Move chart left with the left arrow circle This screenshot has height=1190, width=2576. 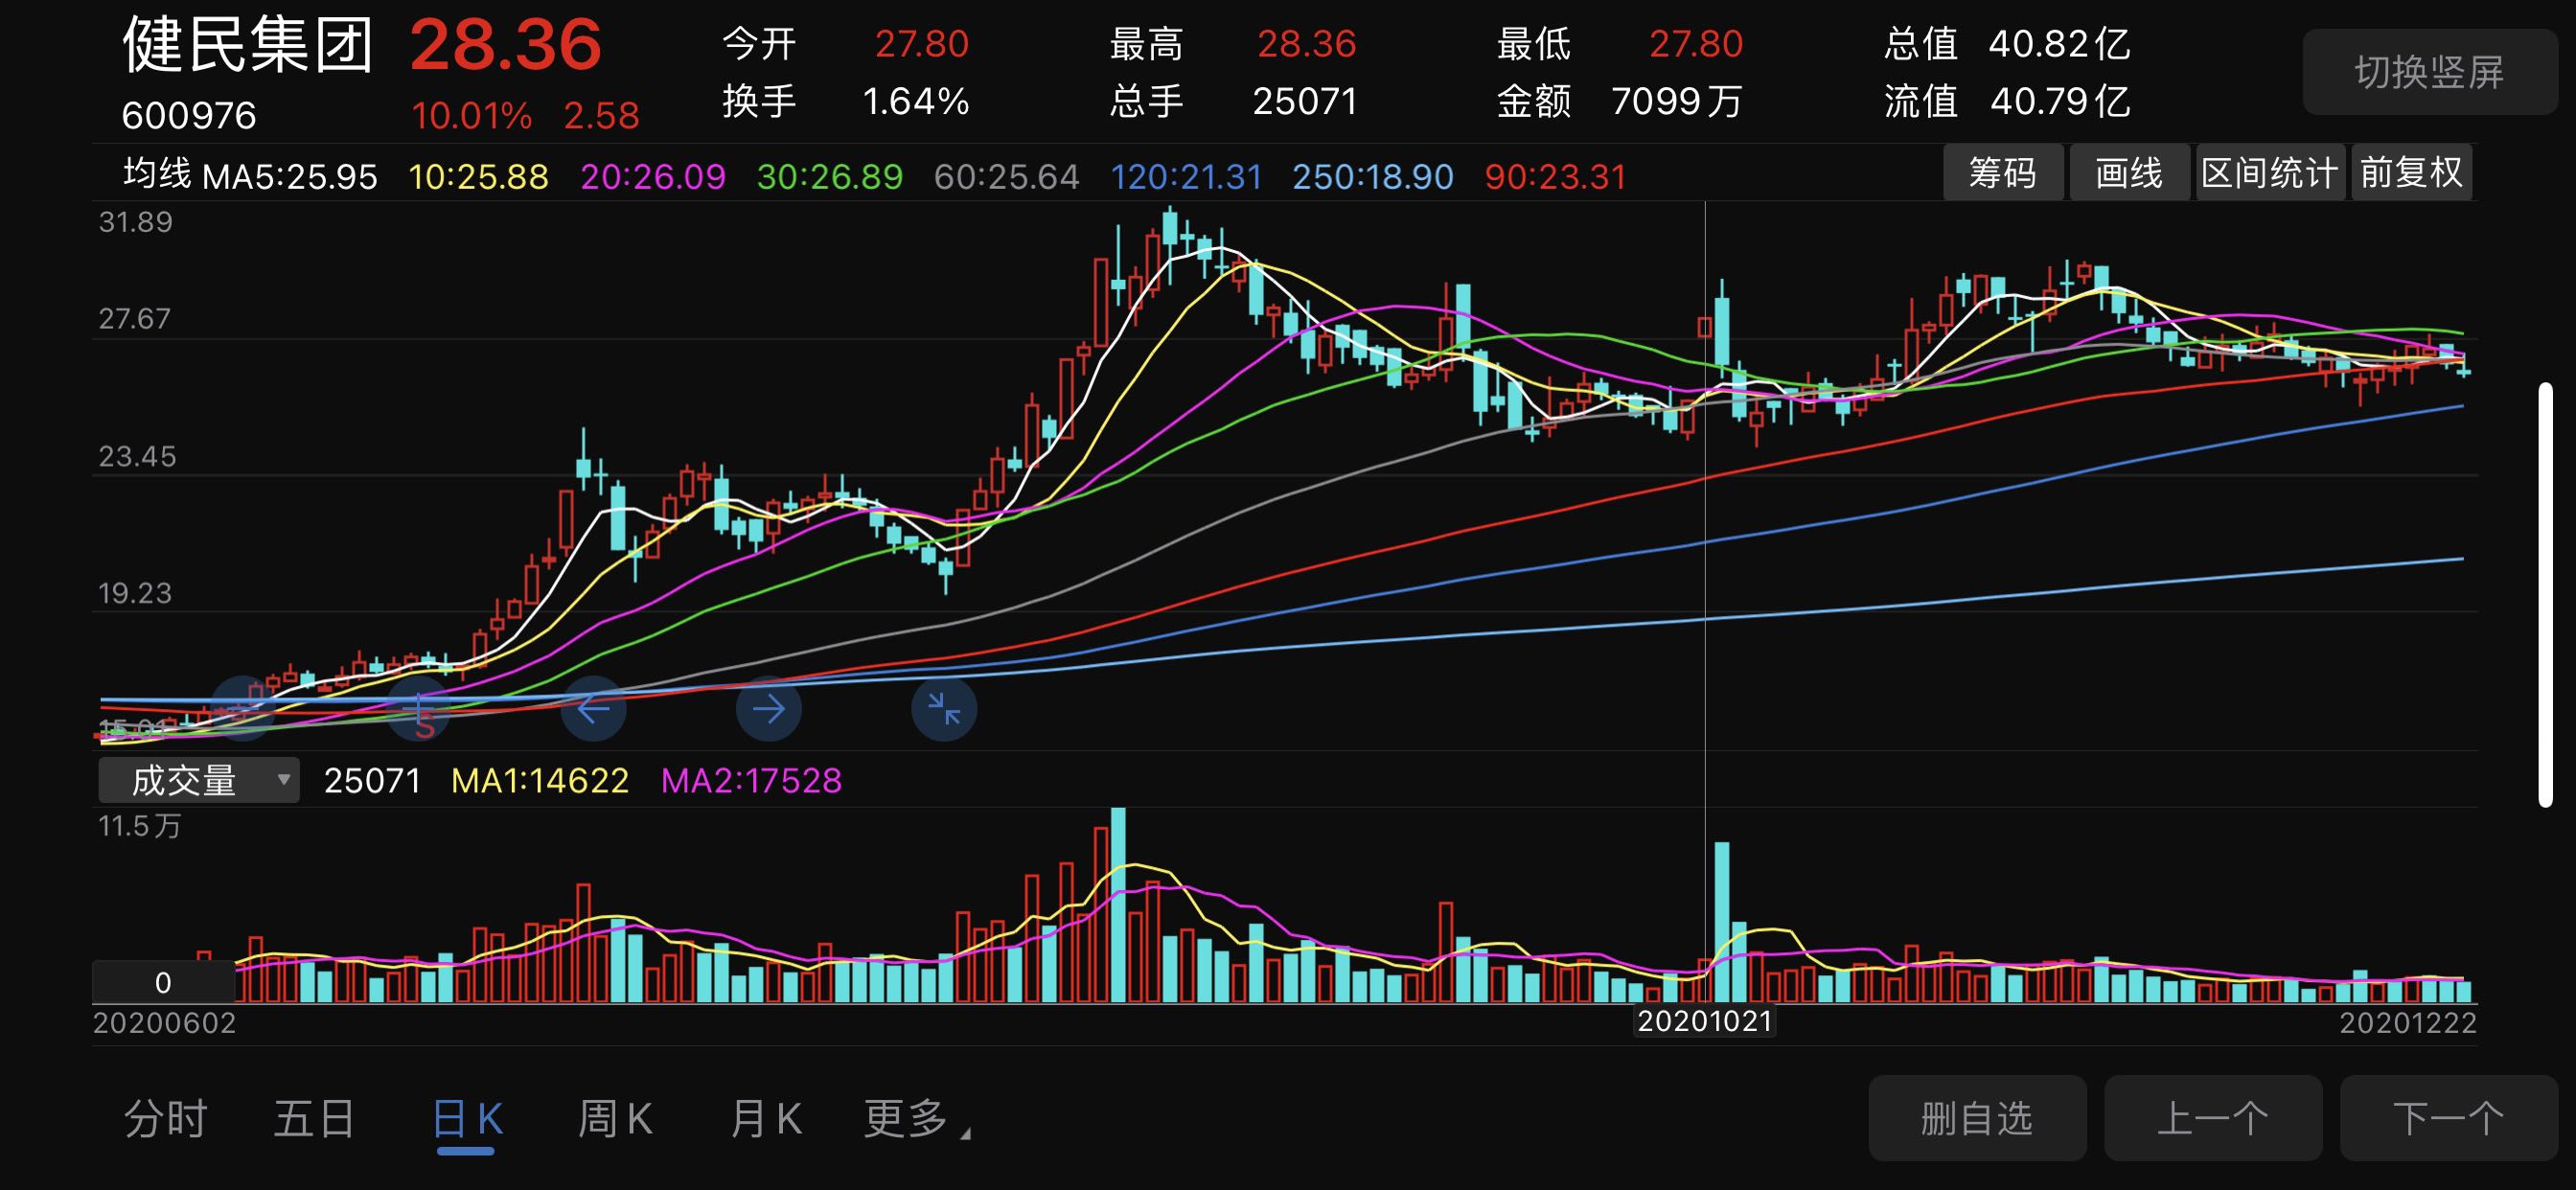593,708
